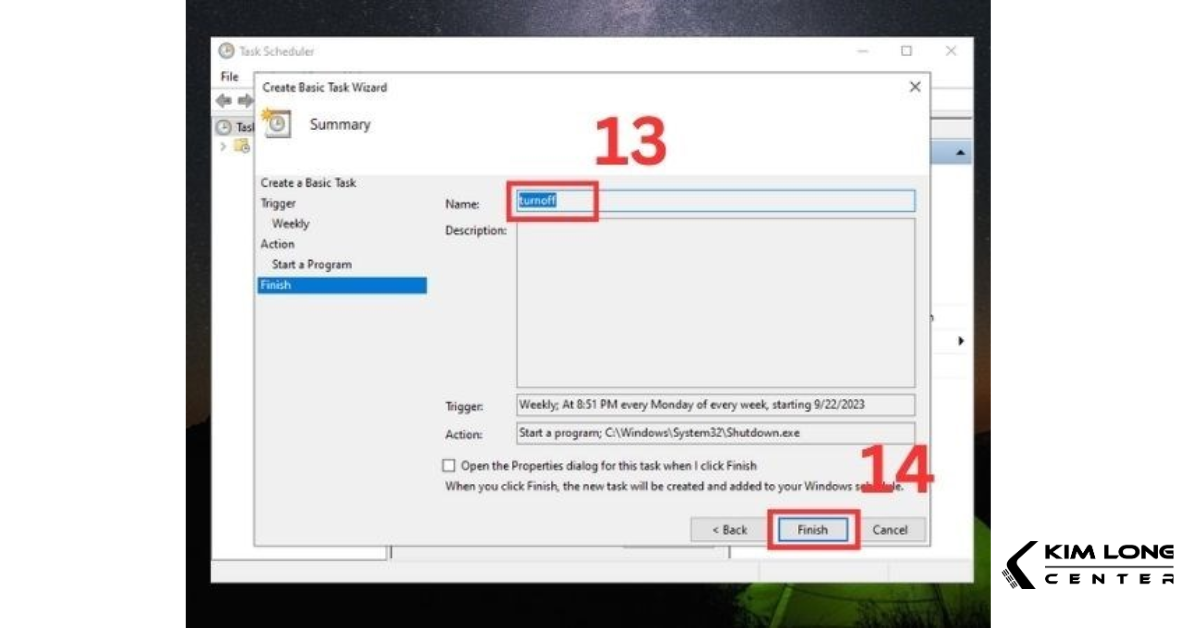Click the Back button

pyautogui.click(x=726, y=529)
